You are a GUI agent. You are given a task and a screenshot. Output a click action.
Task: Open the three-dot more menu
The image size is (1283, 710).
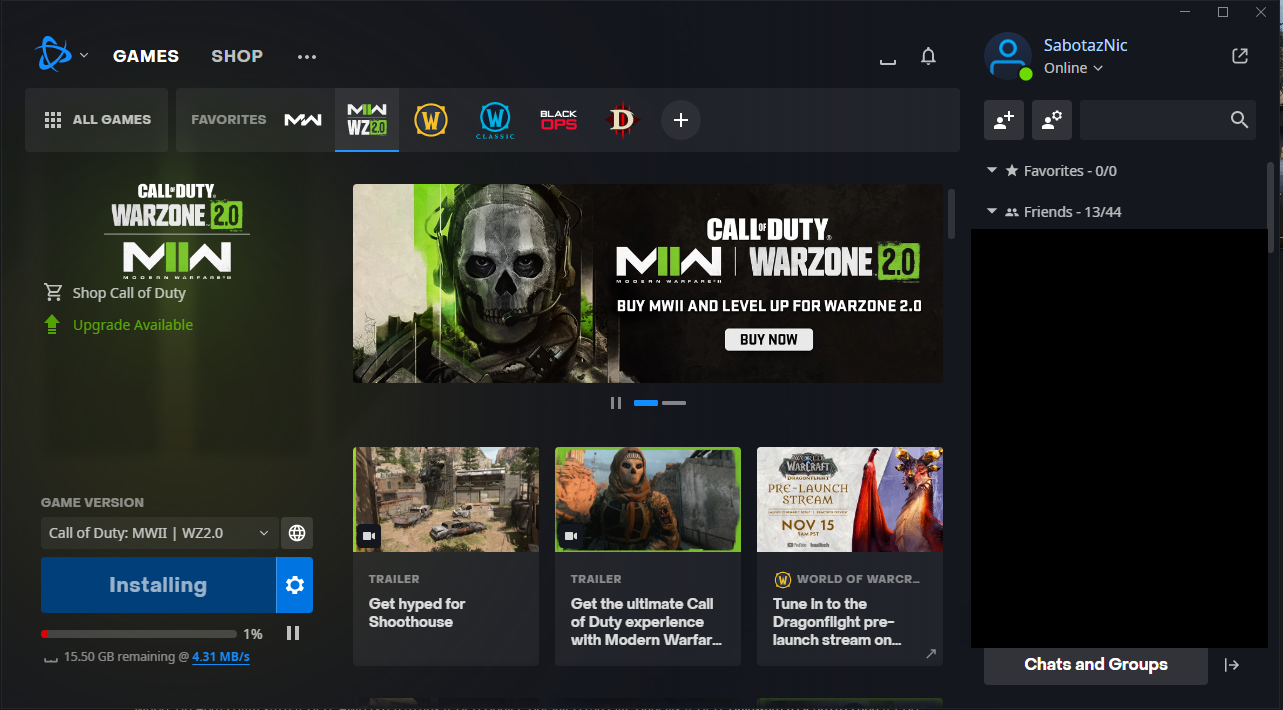tap(307, 57)
